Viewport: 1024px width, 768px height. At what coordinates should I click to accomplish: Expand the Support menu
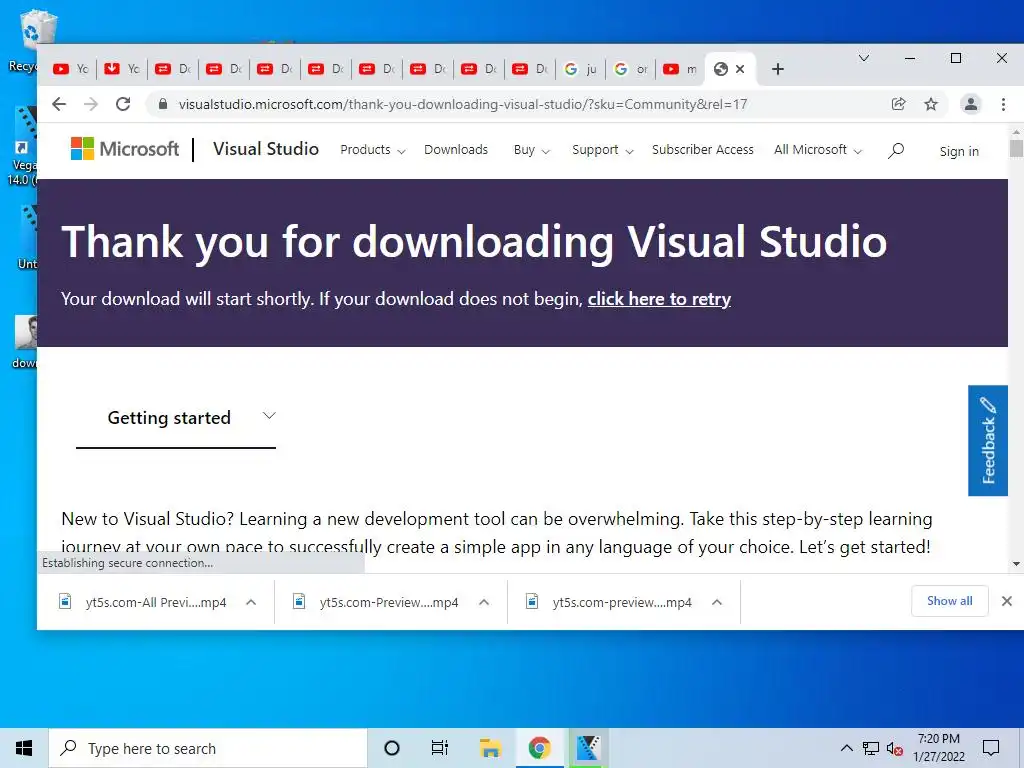(x=602, y=150)
